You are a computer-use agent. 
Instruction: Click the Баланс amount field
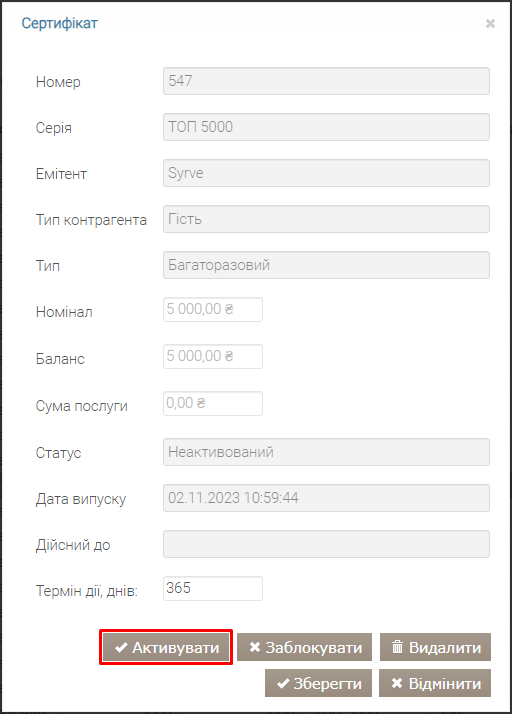pyautogui.click(x=213, y=357)
